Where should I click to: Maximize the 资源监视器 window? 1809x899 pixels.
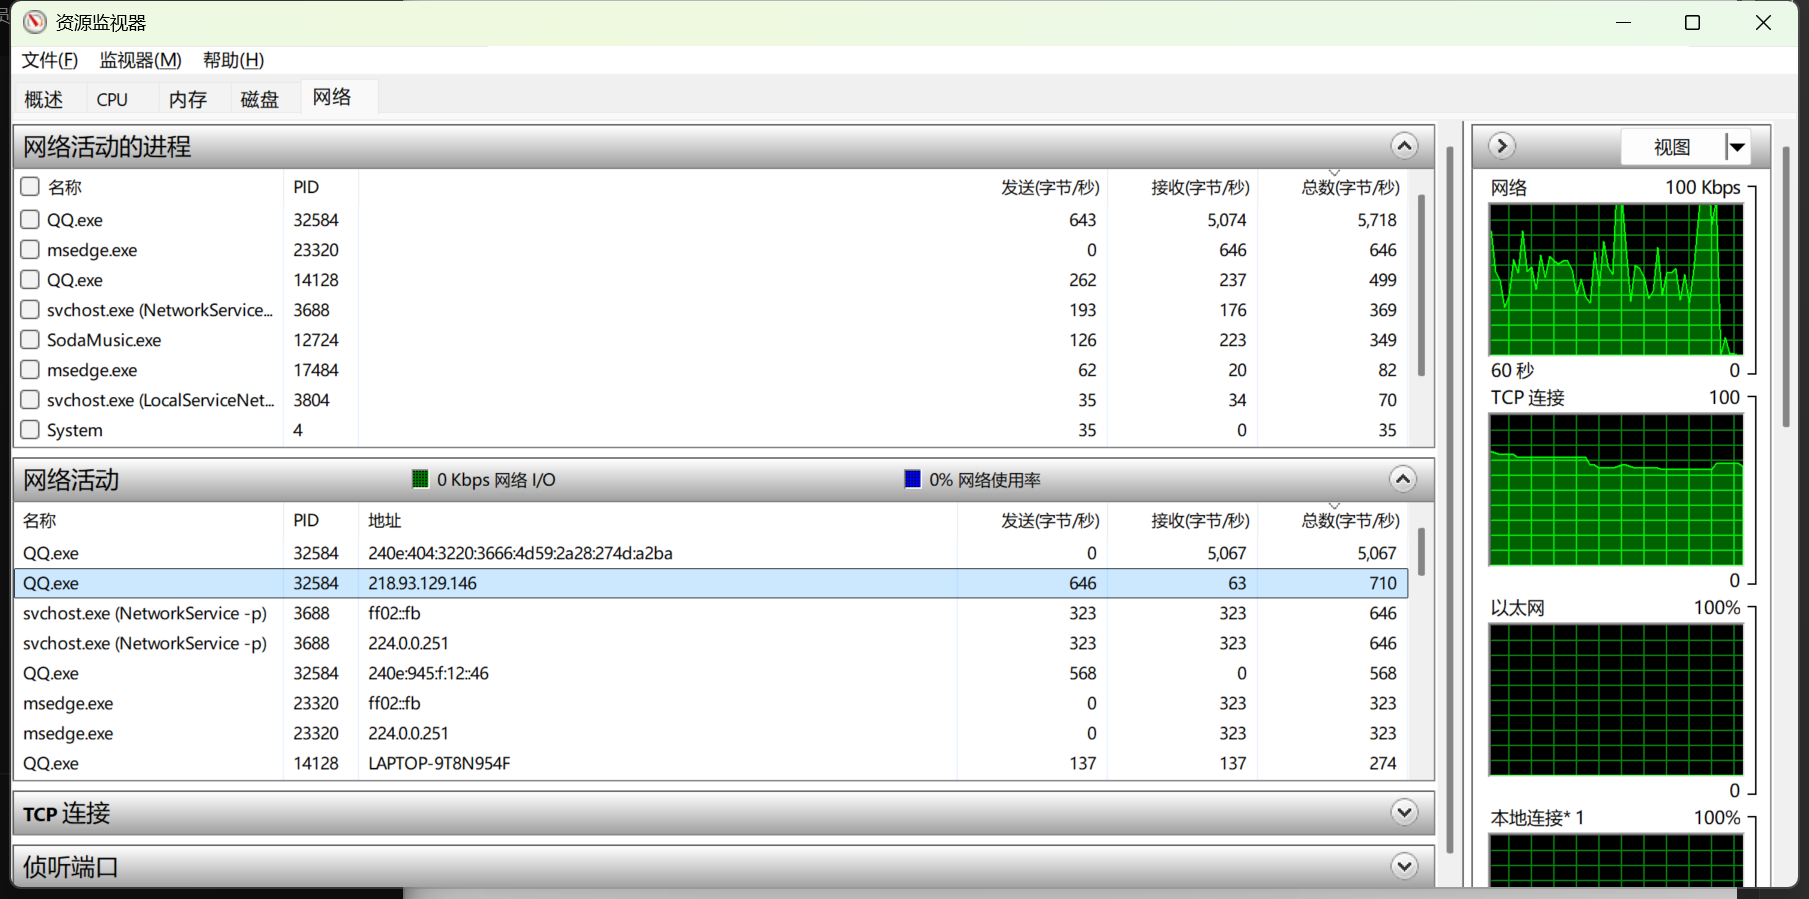(x=1692, y=22)
